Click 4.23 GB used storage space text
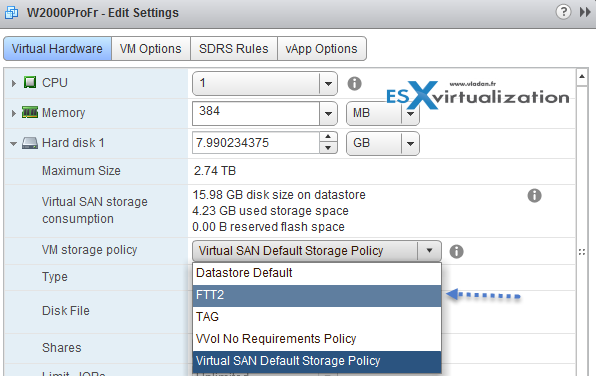This screenshot has width=596, height=376. click(271, 211)
